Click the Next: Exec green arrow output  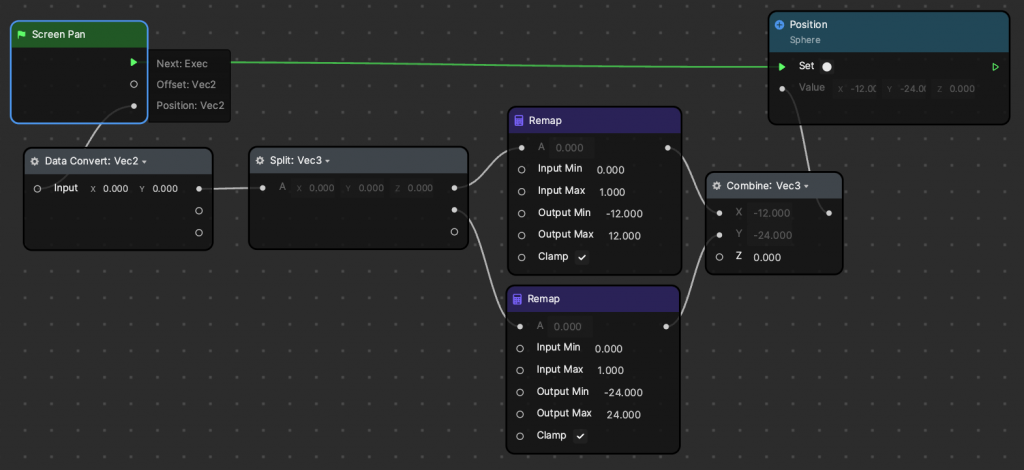(x=134, y=62)
